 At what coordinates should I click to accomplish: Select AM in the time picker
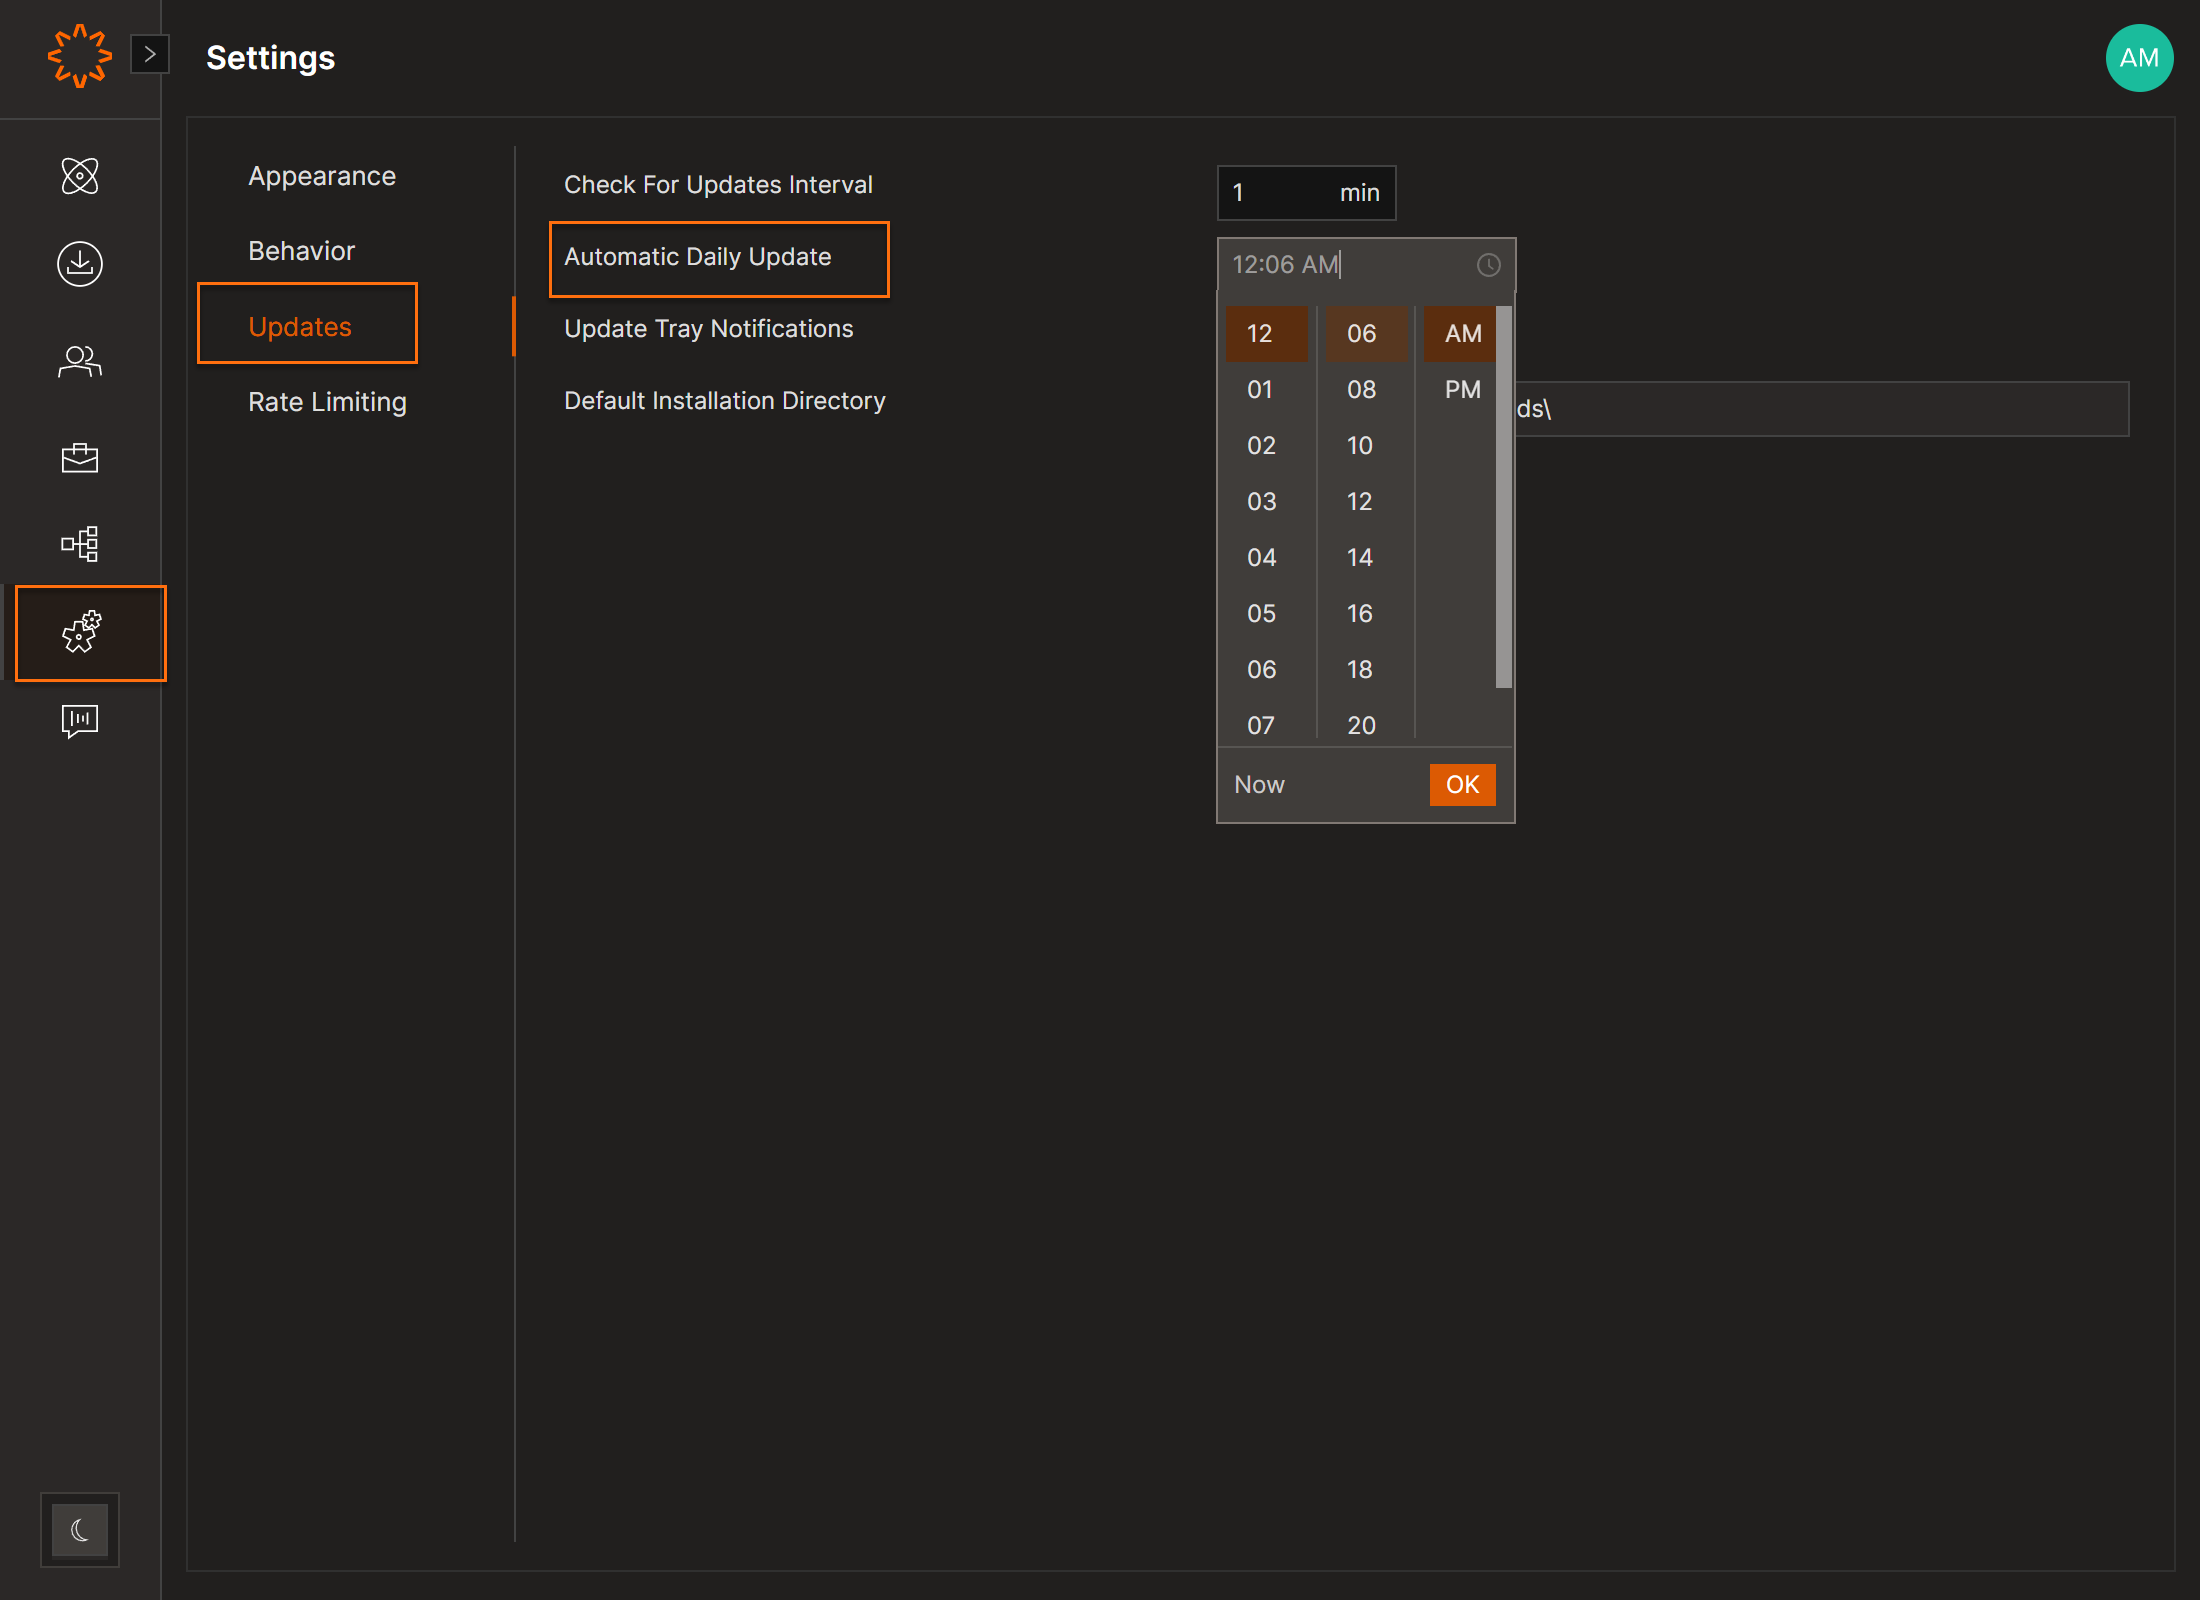pyautogui.click(x=1462, y=333)
